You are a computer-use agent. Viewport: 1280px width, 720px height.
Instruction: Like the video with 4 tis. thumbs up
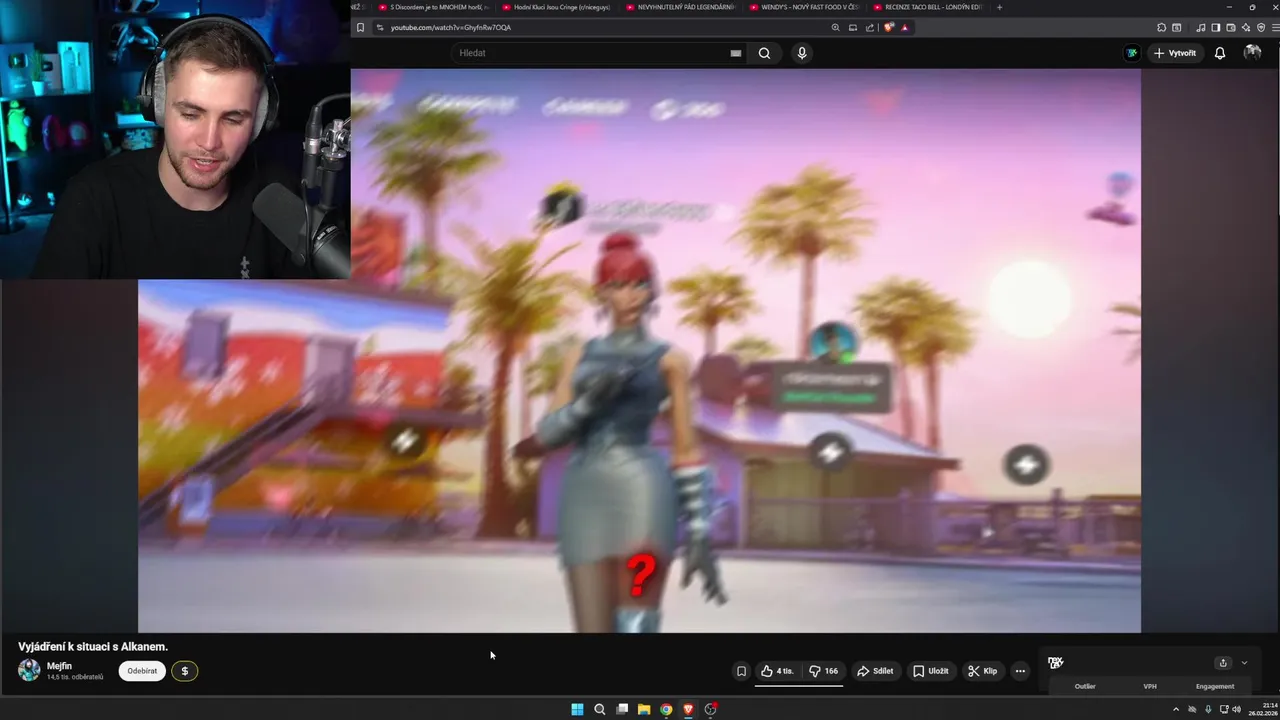point(777,671)
